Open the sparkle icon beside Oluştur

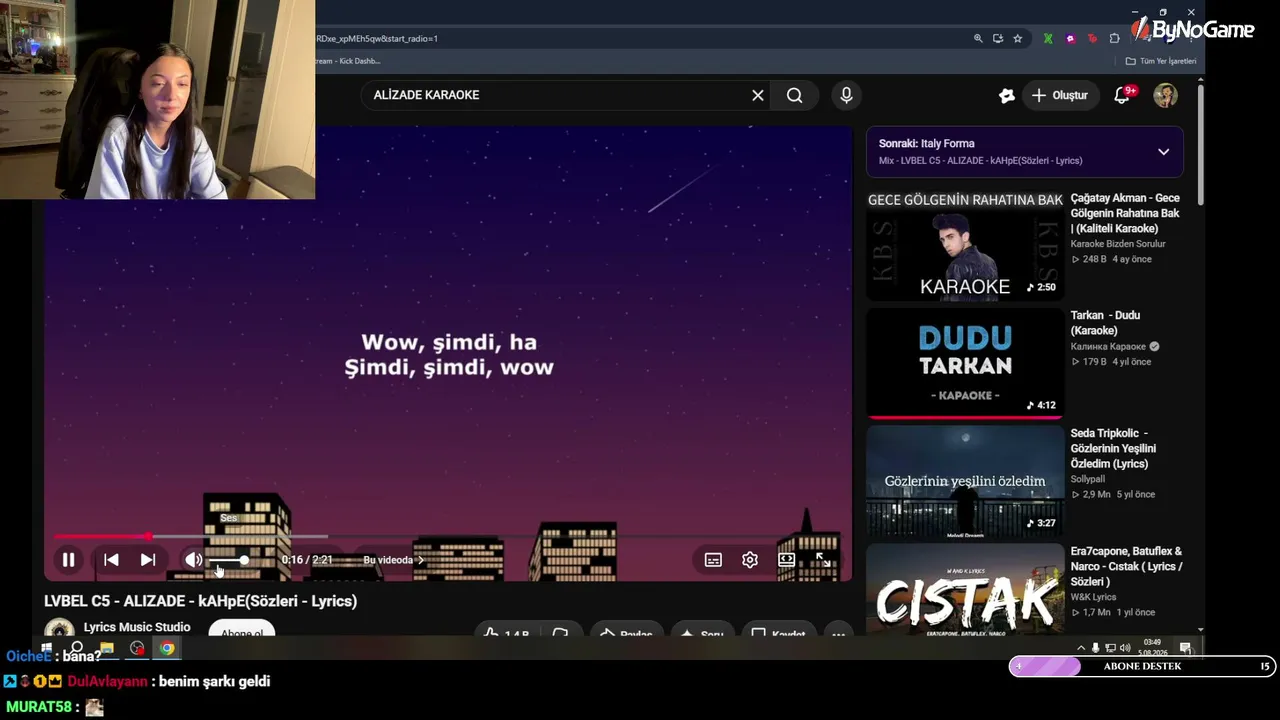(1007, 95)
